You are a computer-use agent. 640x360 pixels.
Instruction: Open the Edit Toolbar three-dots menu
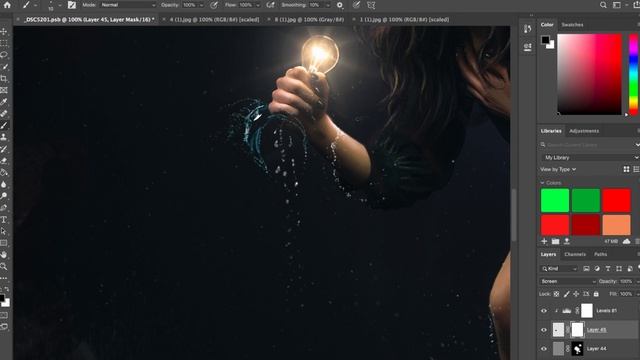click(4, 278)
